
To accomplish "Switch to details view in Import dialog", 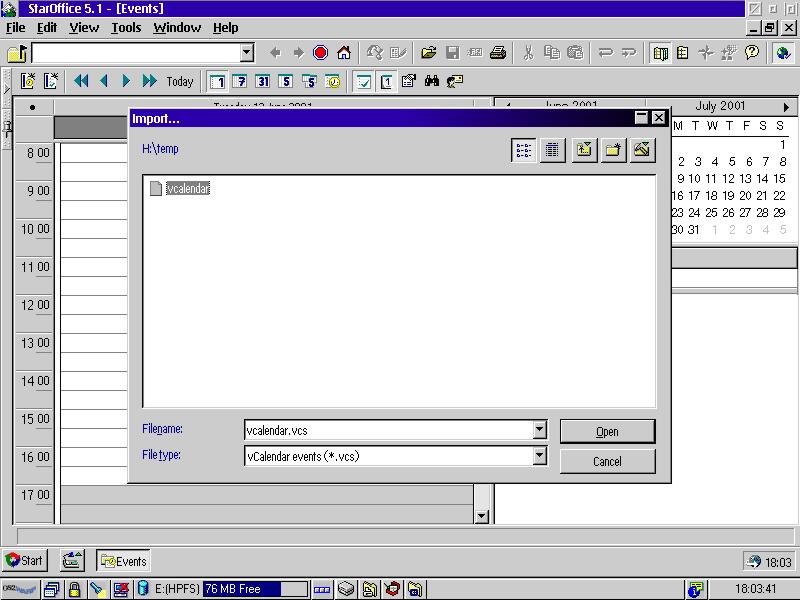I will 551,150.
